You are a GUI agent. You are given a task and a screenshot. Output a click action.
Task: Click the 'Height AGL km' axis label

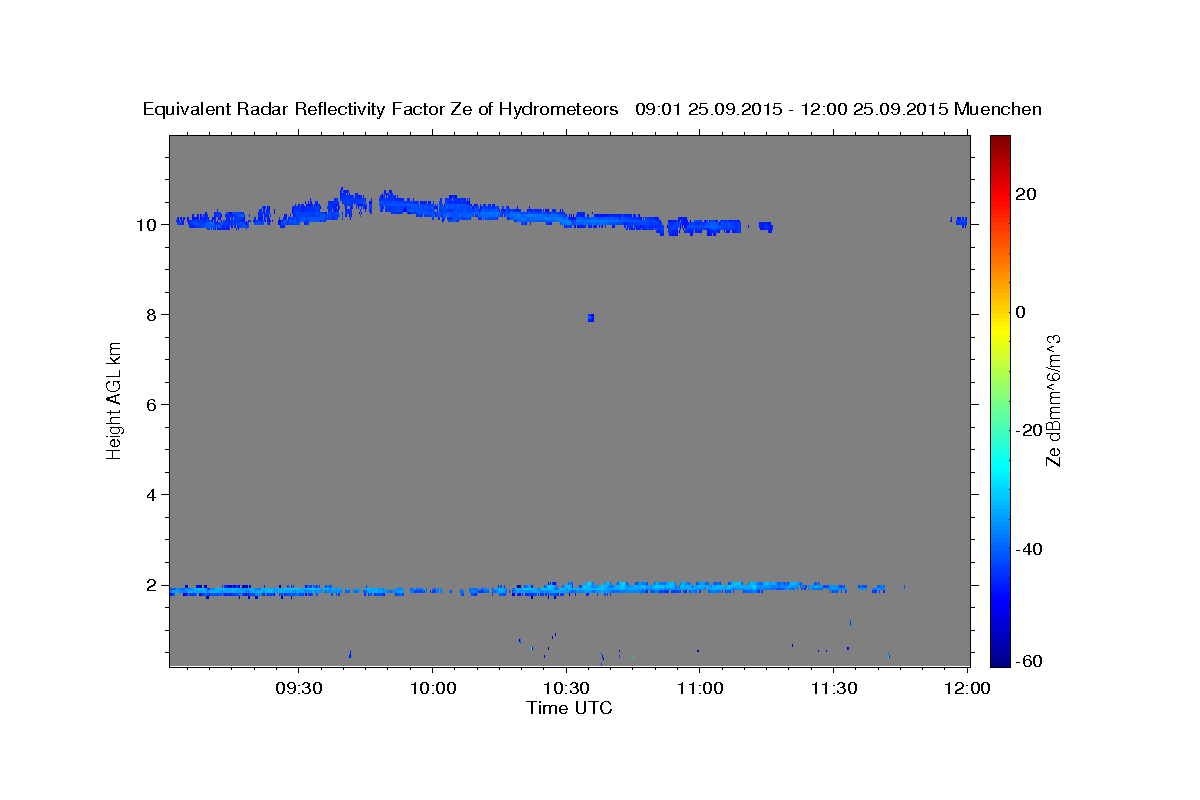[115, 400]
